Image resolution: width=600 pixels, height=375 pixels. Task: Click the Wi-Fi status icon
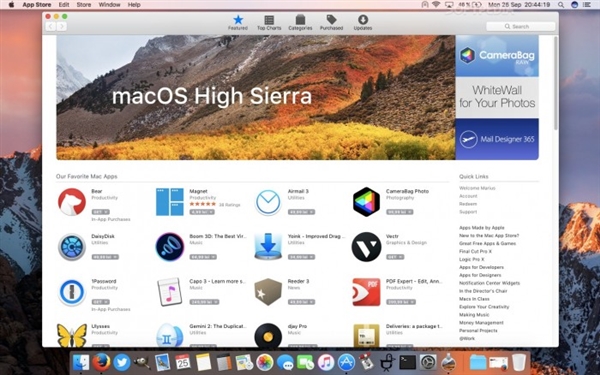pyautogui.click(x=436, y=5)
